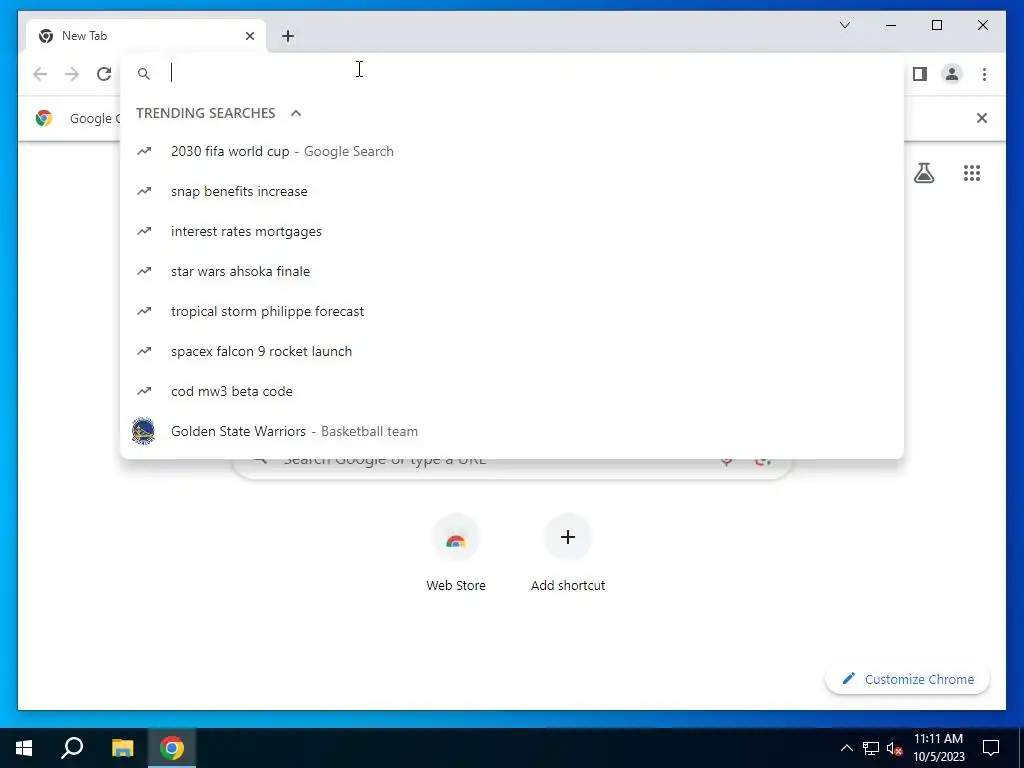Open Chrome's three-dot menu
This screenshot has width=1024, height=768.
[984, 74]
